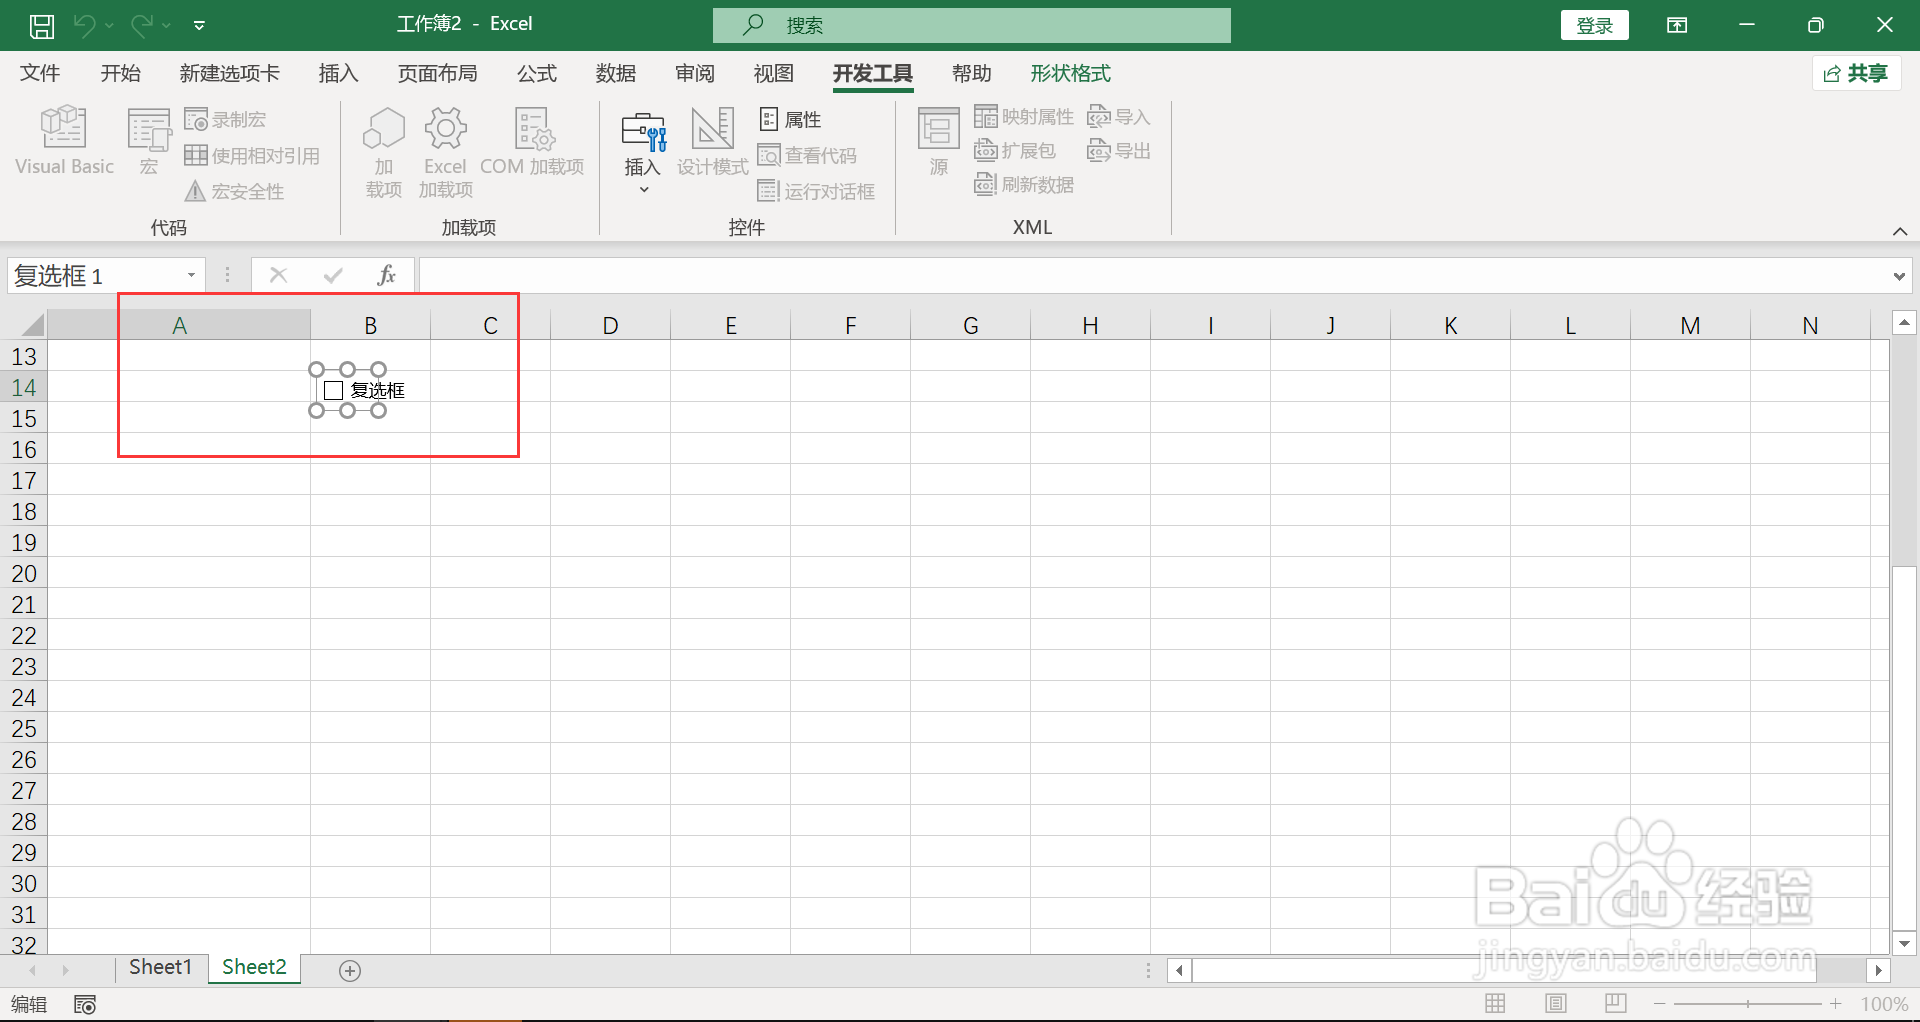Switch to the 形状格式 tab
This screenshot has height=1022, width=1920.
[x=1071, y=73]
